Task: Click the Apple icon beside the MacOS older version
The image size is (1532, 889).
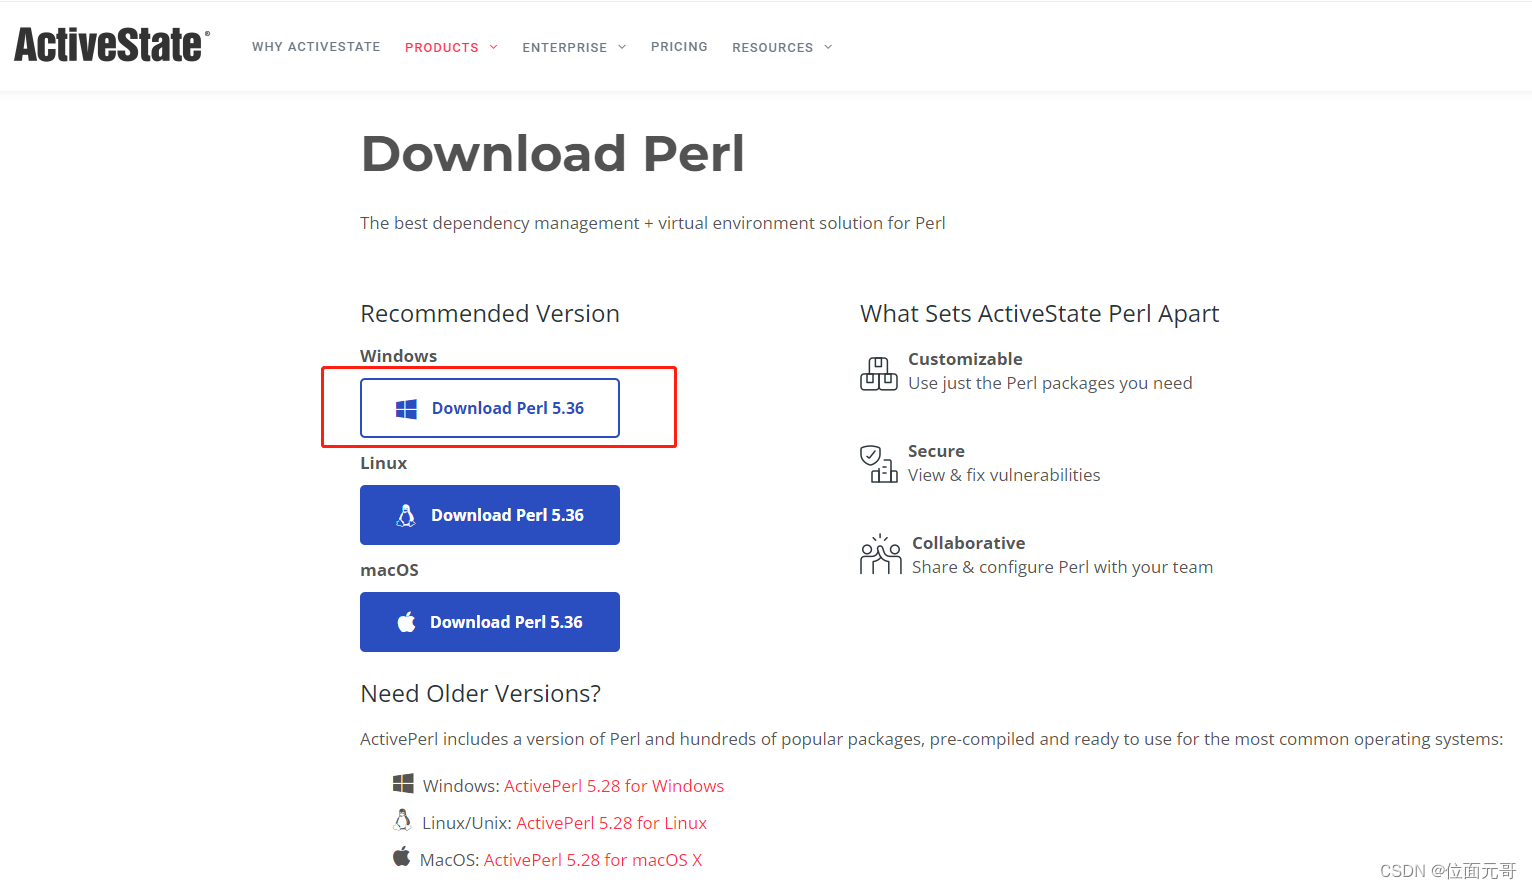Action: (x=402, y=857)
